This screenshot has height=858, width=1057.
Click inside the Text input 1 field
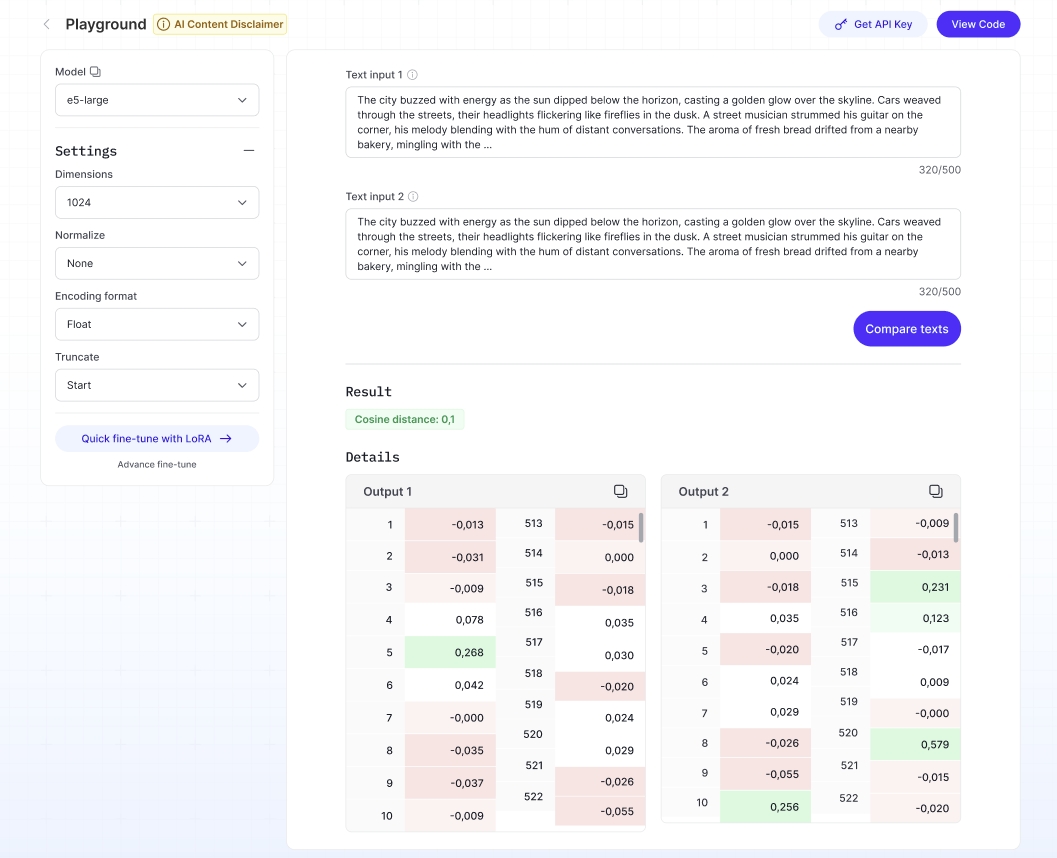click(652, 122)
